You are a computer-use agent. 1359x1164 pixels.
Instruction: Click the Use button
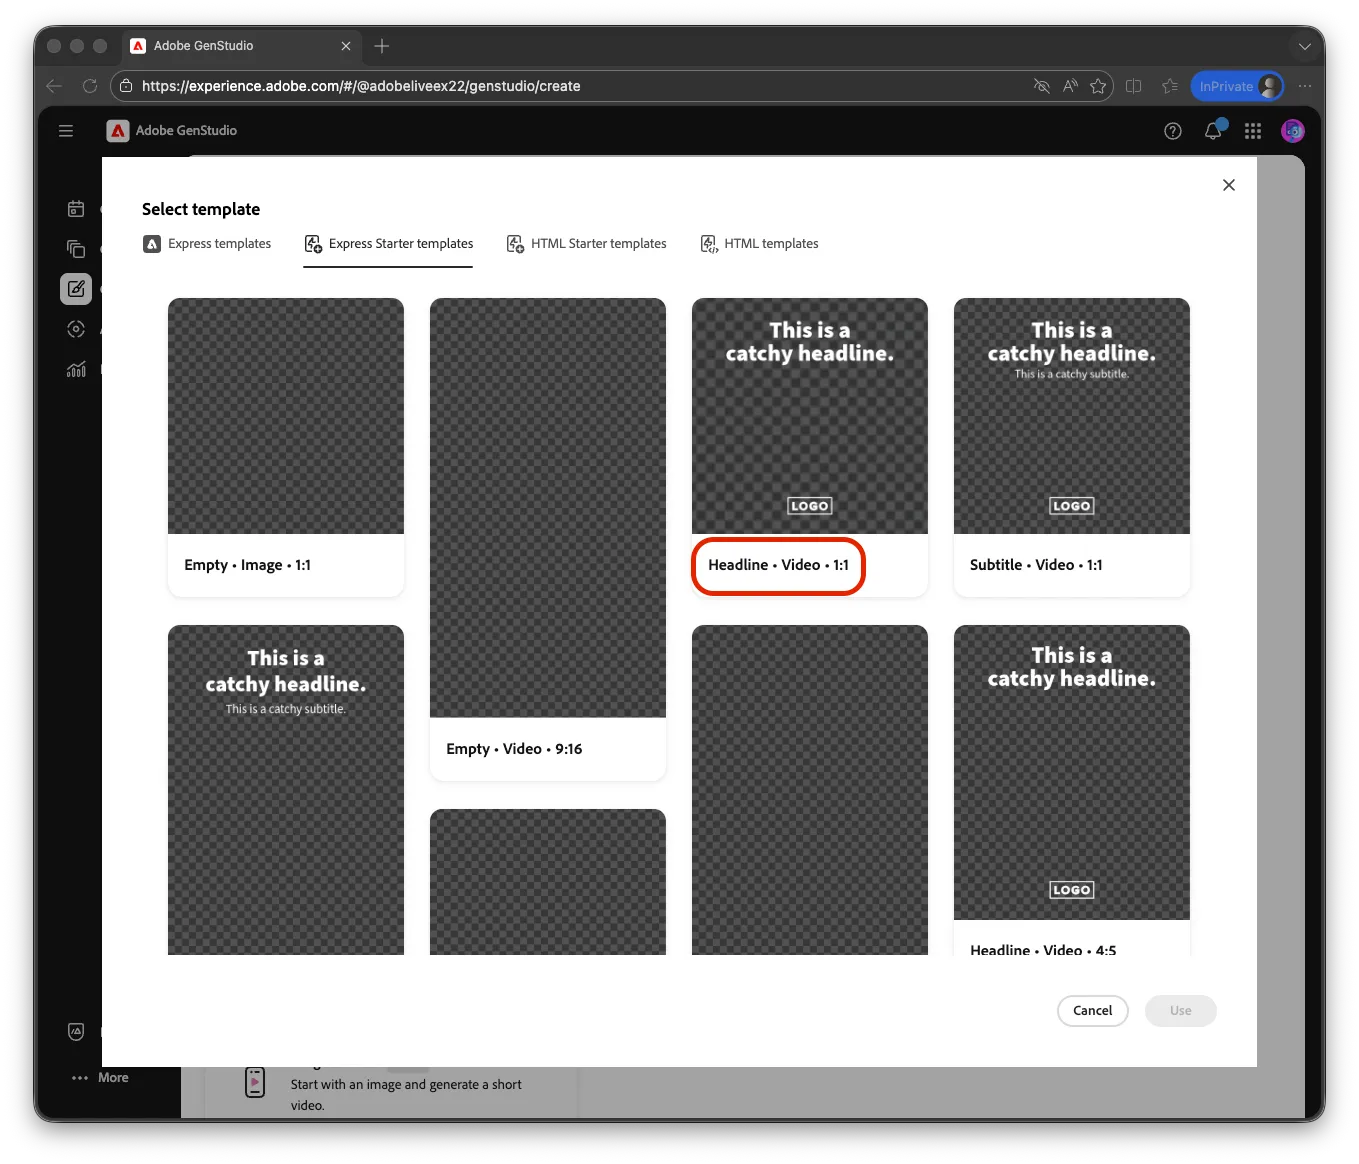point(1181,1011)
